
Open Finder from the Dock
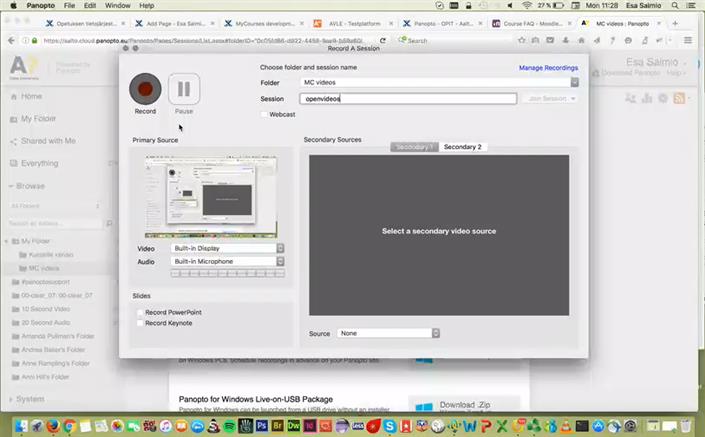click(x=21, y=425)
